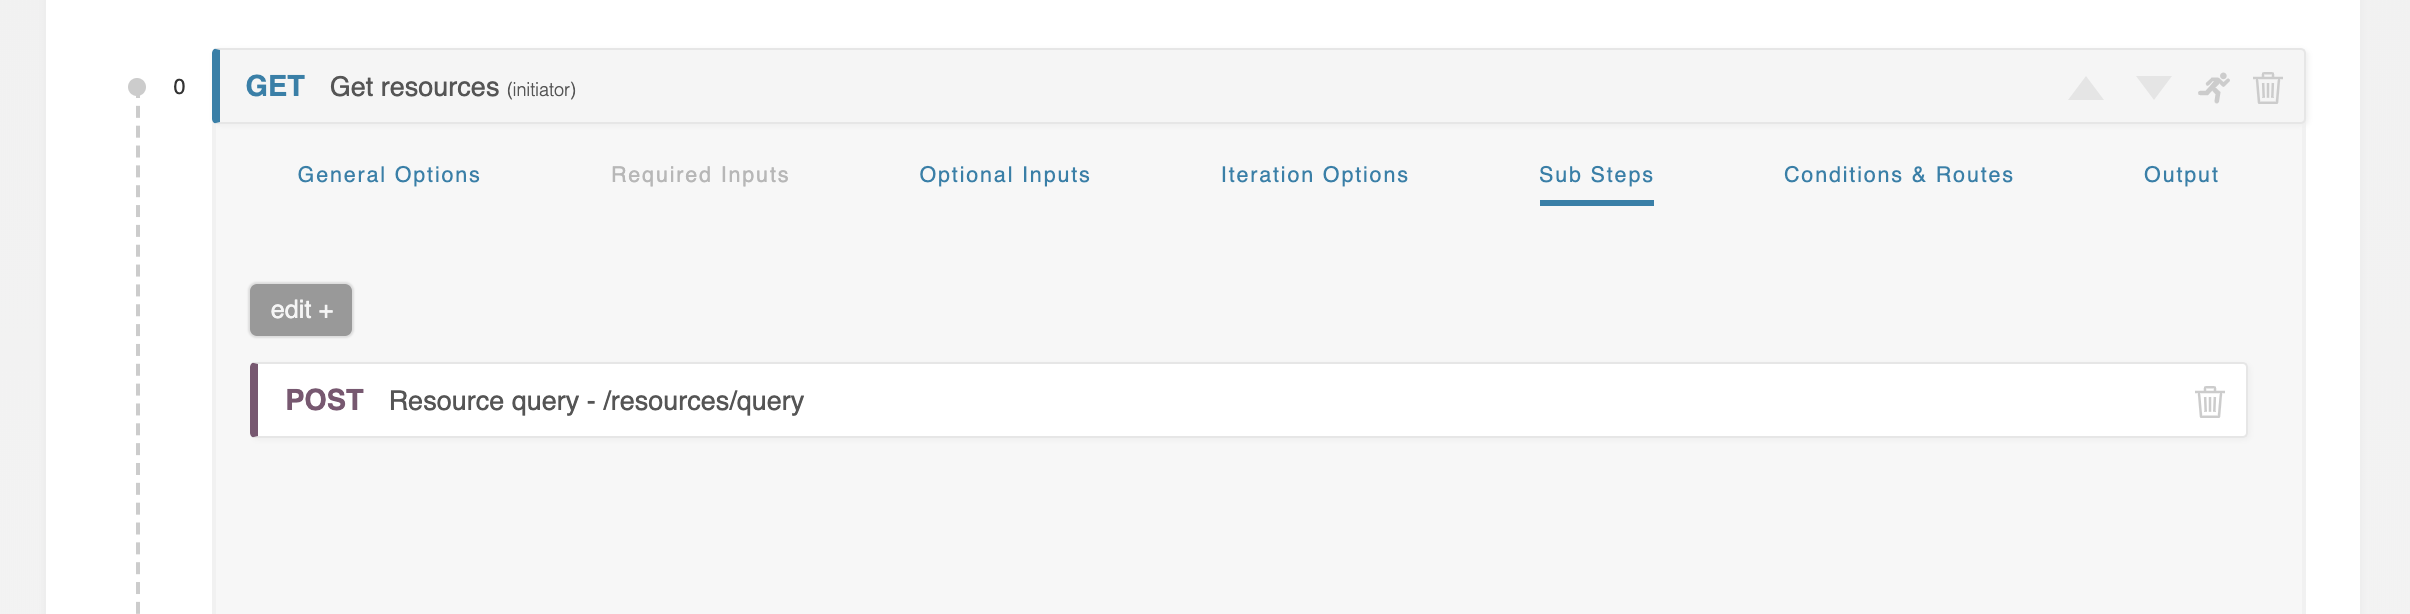
Task: Open the Conditions & Routes tab
Action: click(x=1897, y=175)
